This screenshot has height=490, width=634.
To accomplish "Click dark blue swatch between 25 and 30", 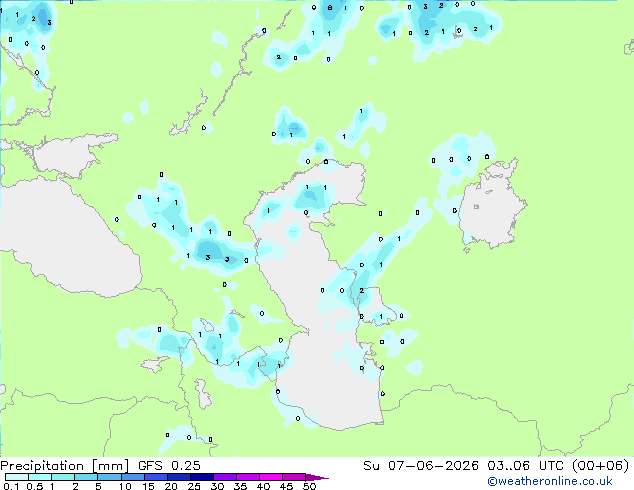I will pyautogui.click(x=202, y=477).
